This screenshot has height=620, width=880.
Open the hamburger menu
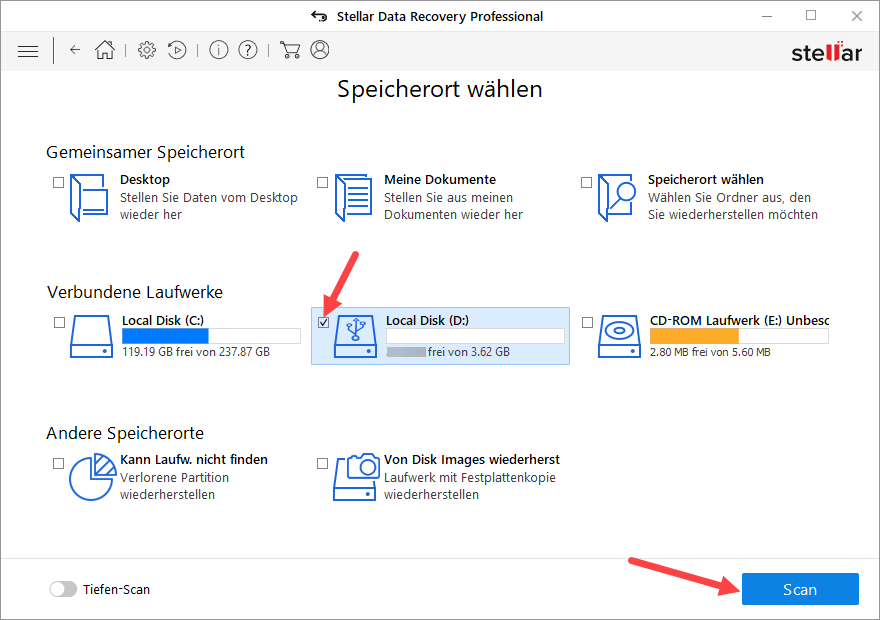tap(28, 52)
